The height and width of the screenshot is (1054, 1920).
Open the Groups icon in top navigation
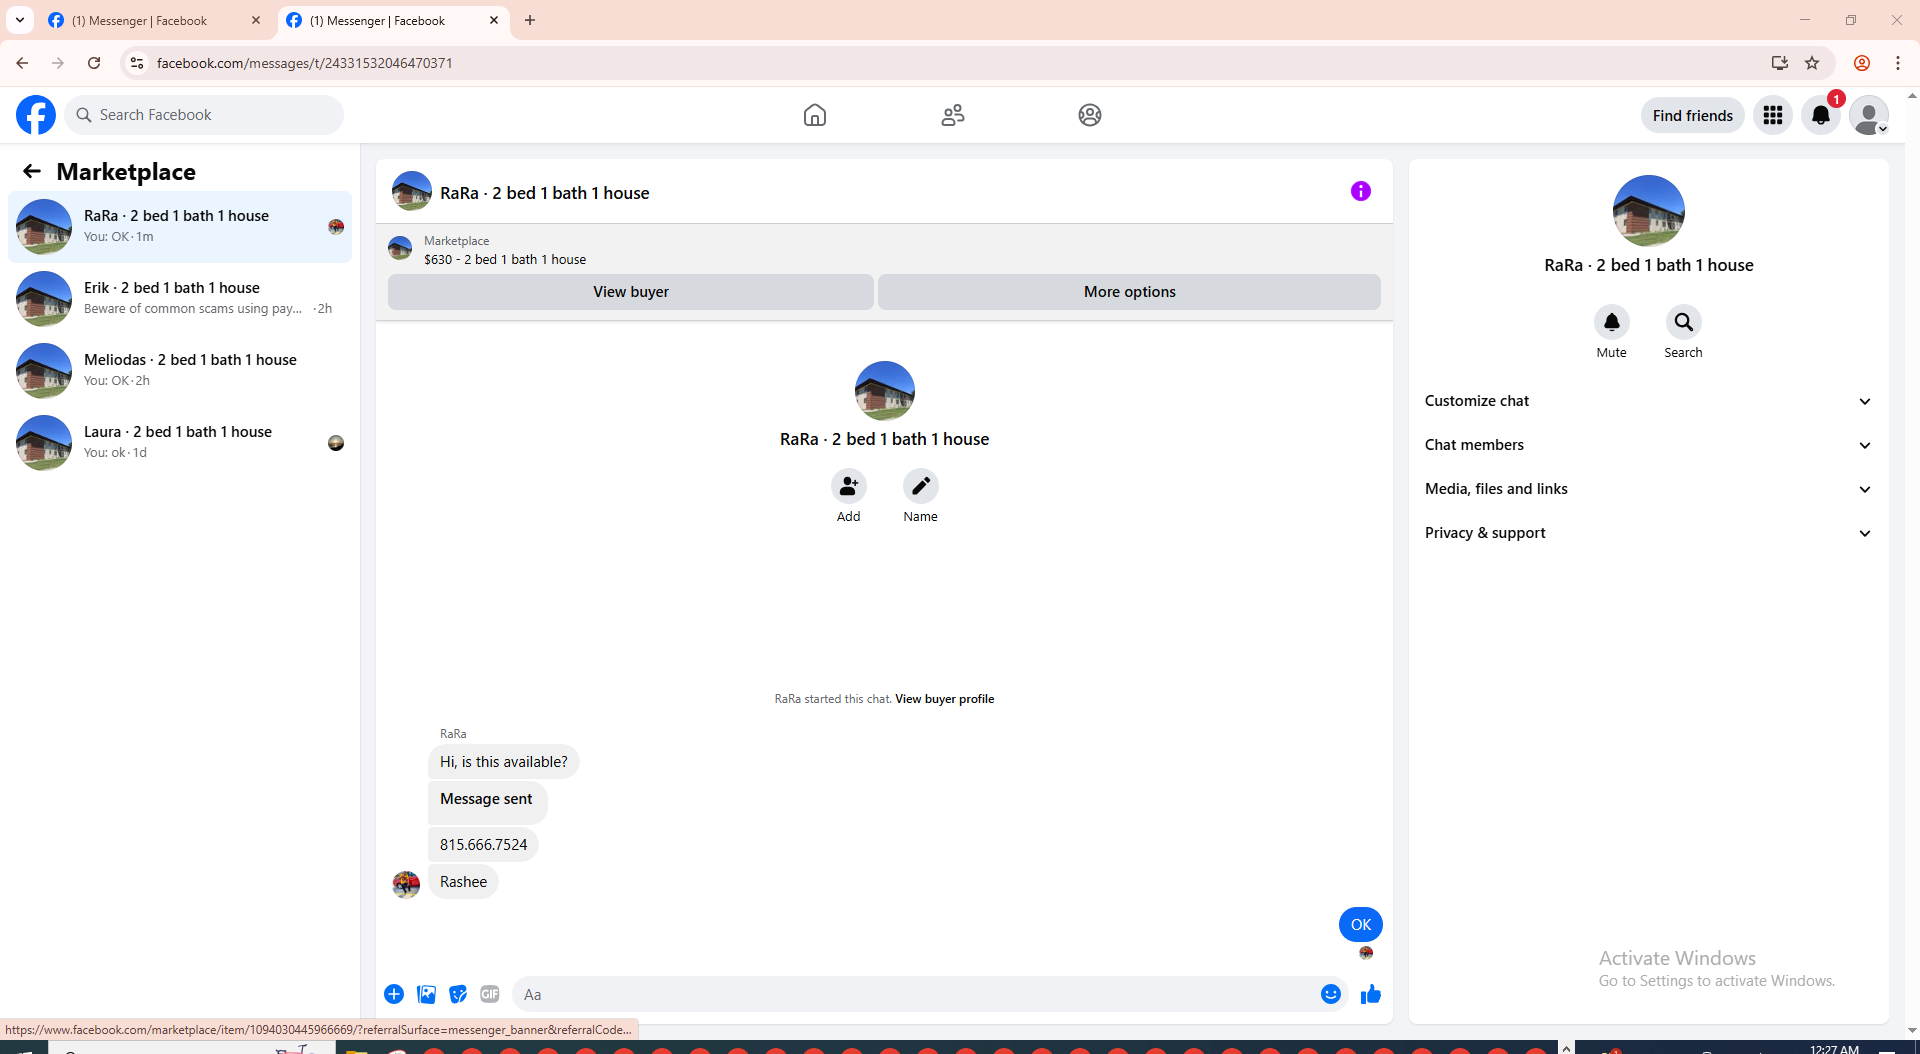[x=1090, y=115]
